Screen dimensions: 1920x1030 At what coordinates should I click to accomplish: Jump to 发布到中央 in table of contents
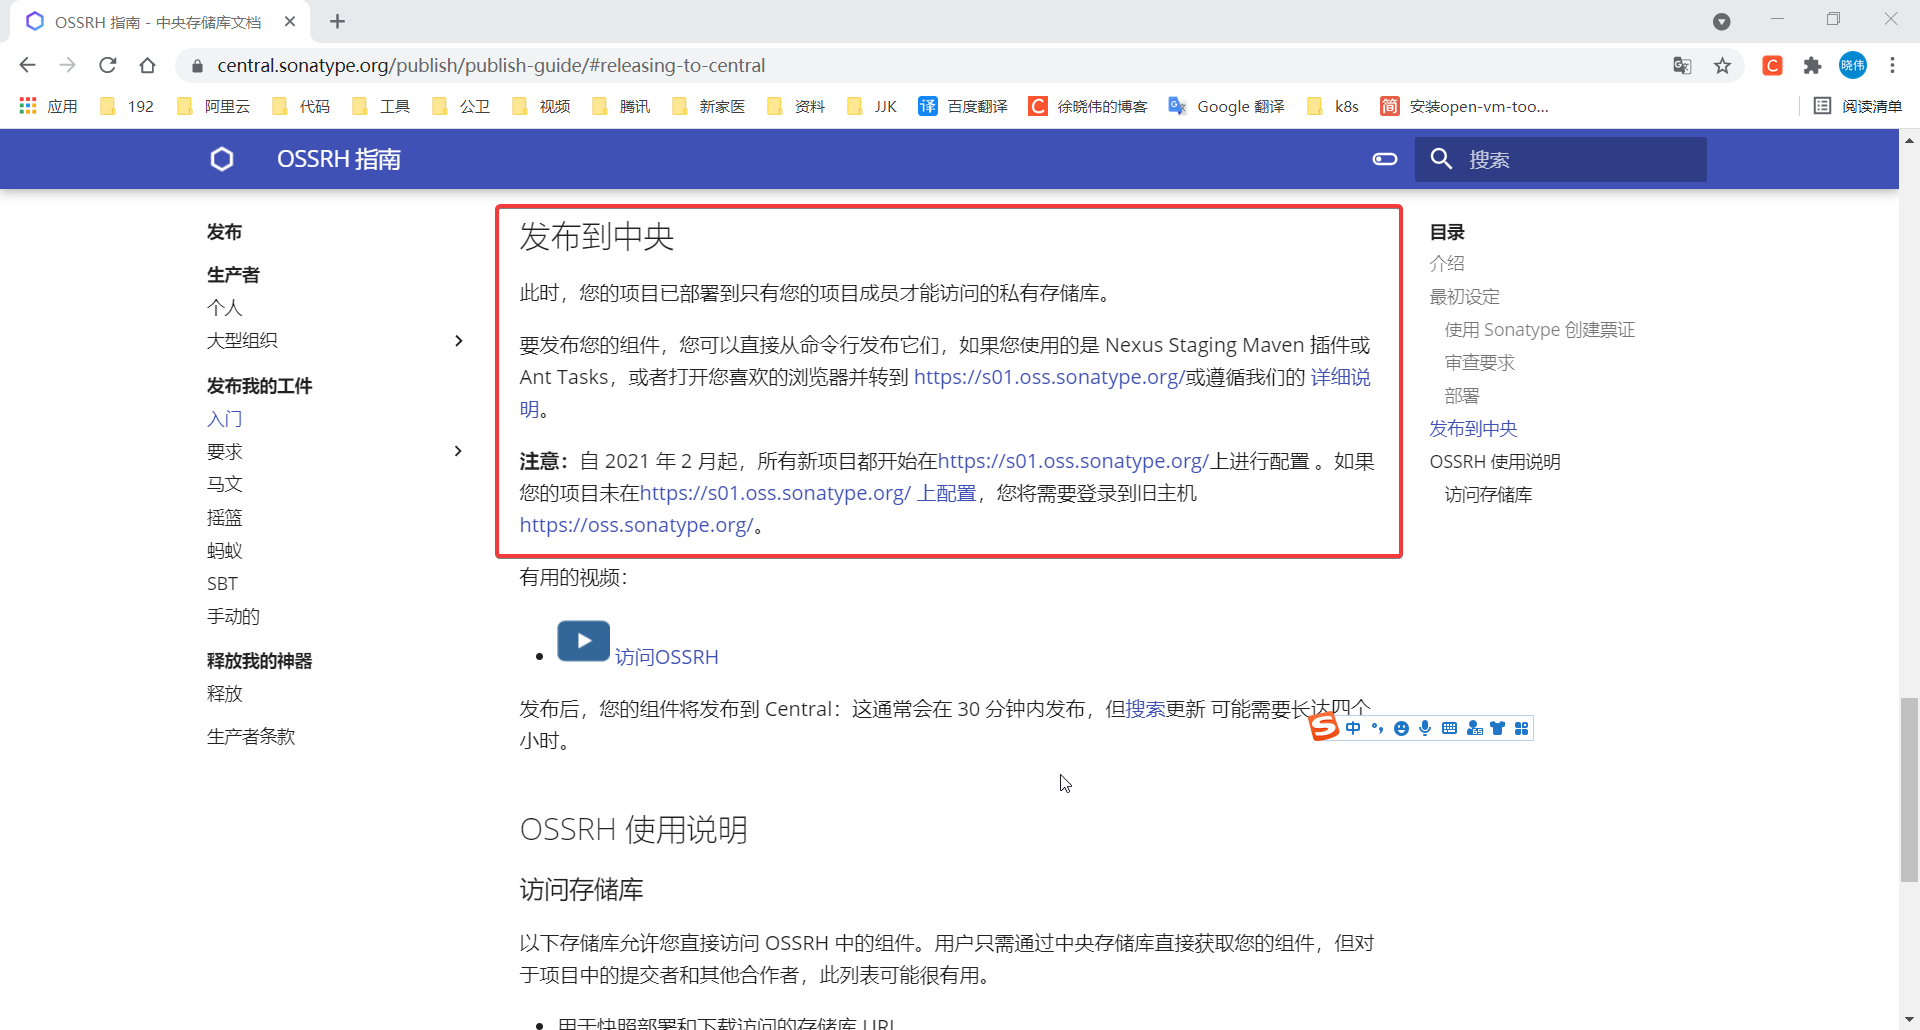(1473, 429)
